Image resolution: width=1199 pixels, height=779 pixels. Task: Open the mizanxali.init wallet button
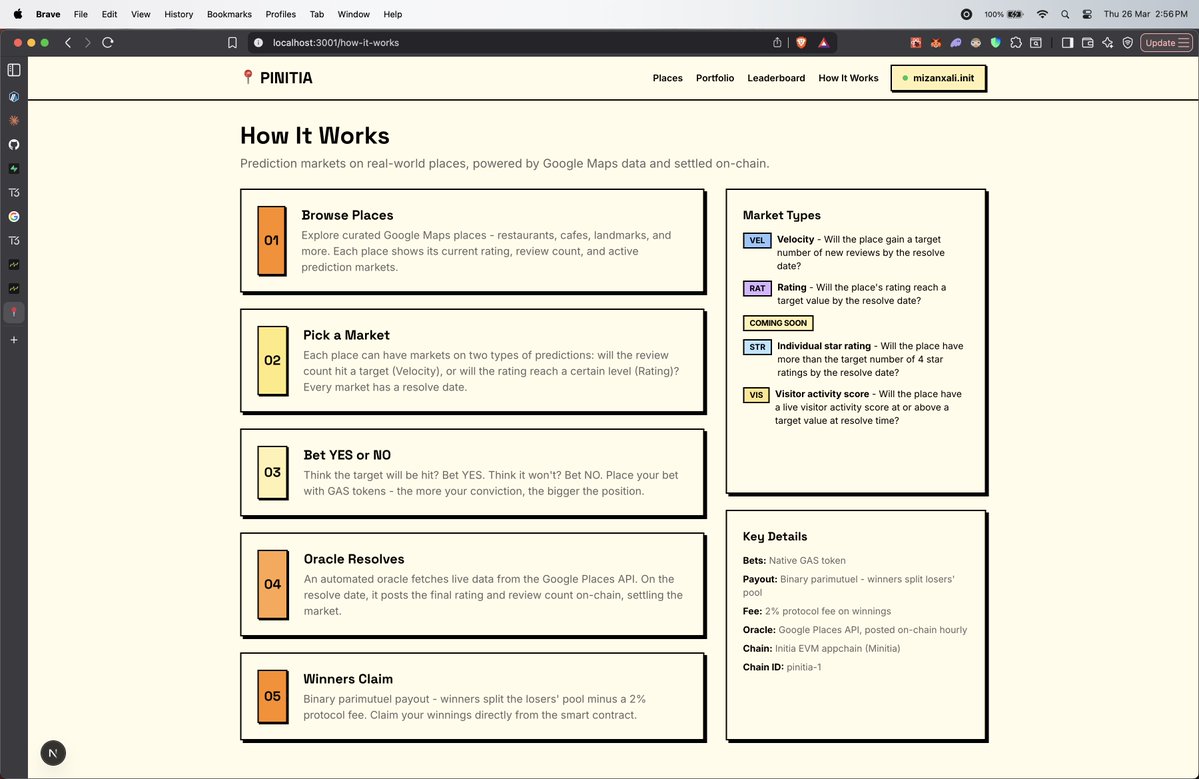pyautogui.click(x=938, y=78)
